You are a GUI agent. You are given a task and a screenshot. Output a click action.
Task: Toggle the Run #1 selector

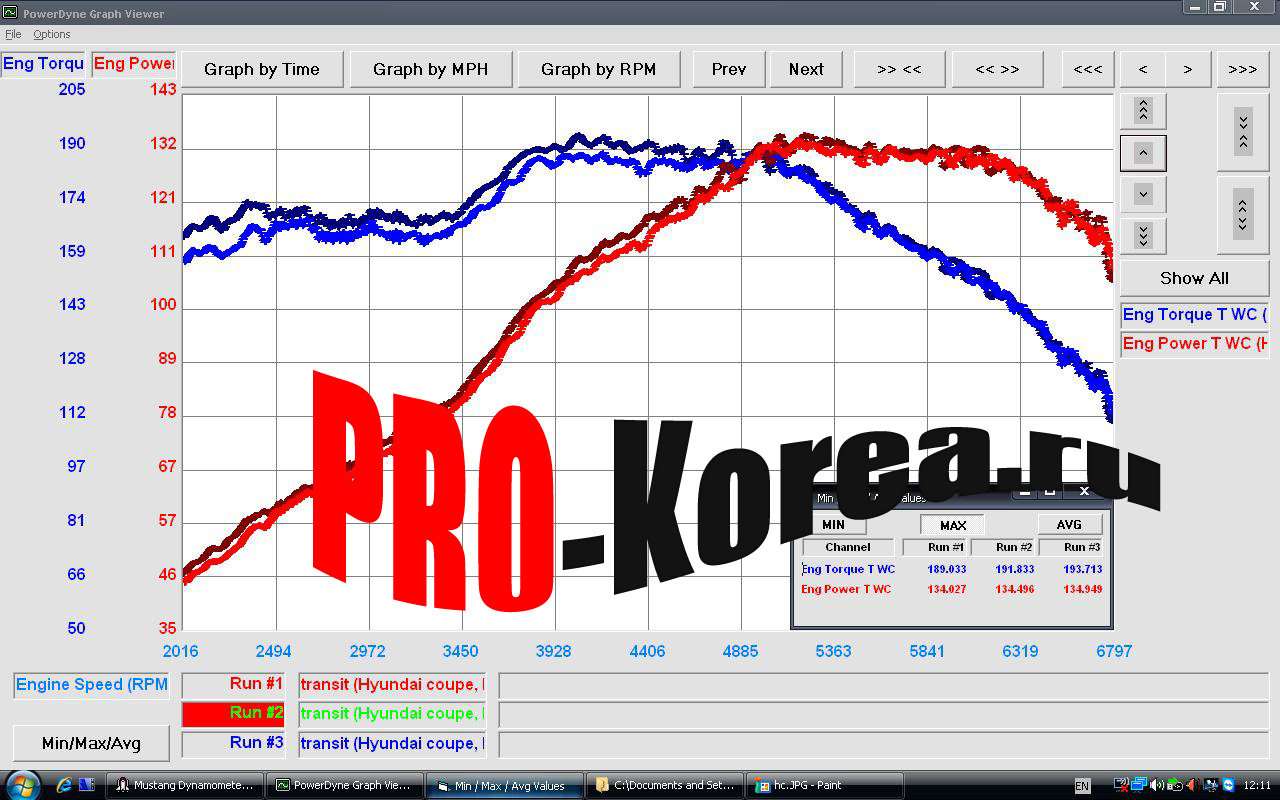[x=233, y=685]
